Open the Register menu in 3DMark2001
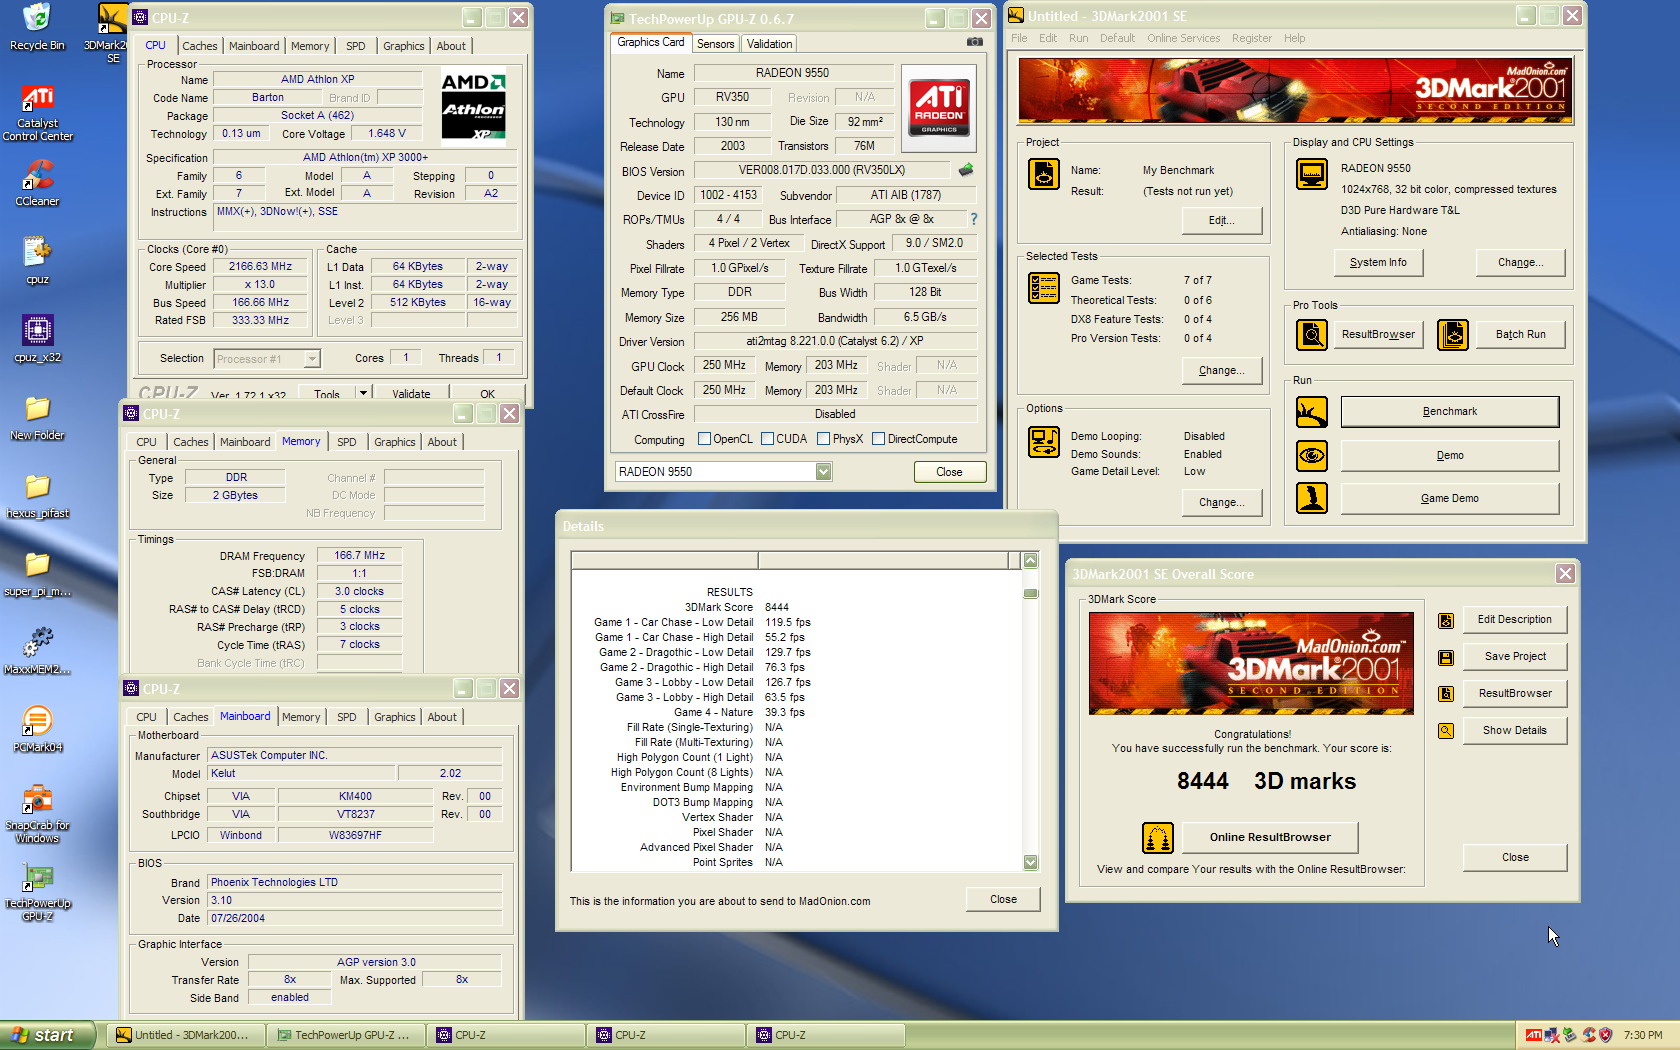This screenshot has height=1050, width=1680. pyautogui.click(x=1251, y=38)
